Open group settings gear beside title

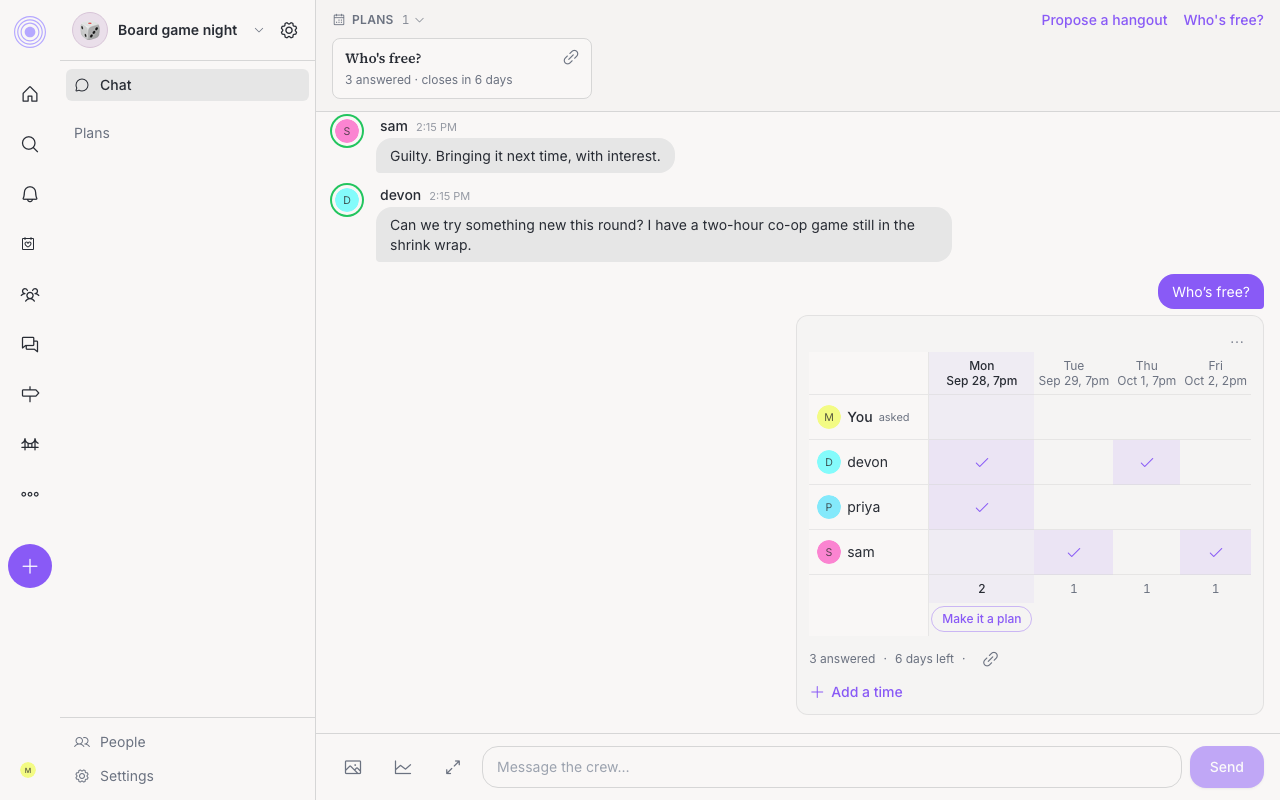(x=289, y=30)
